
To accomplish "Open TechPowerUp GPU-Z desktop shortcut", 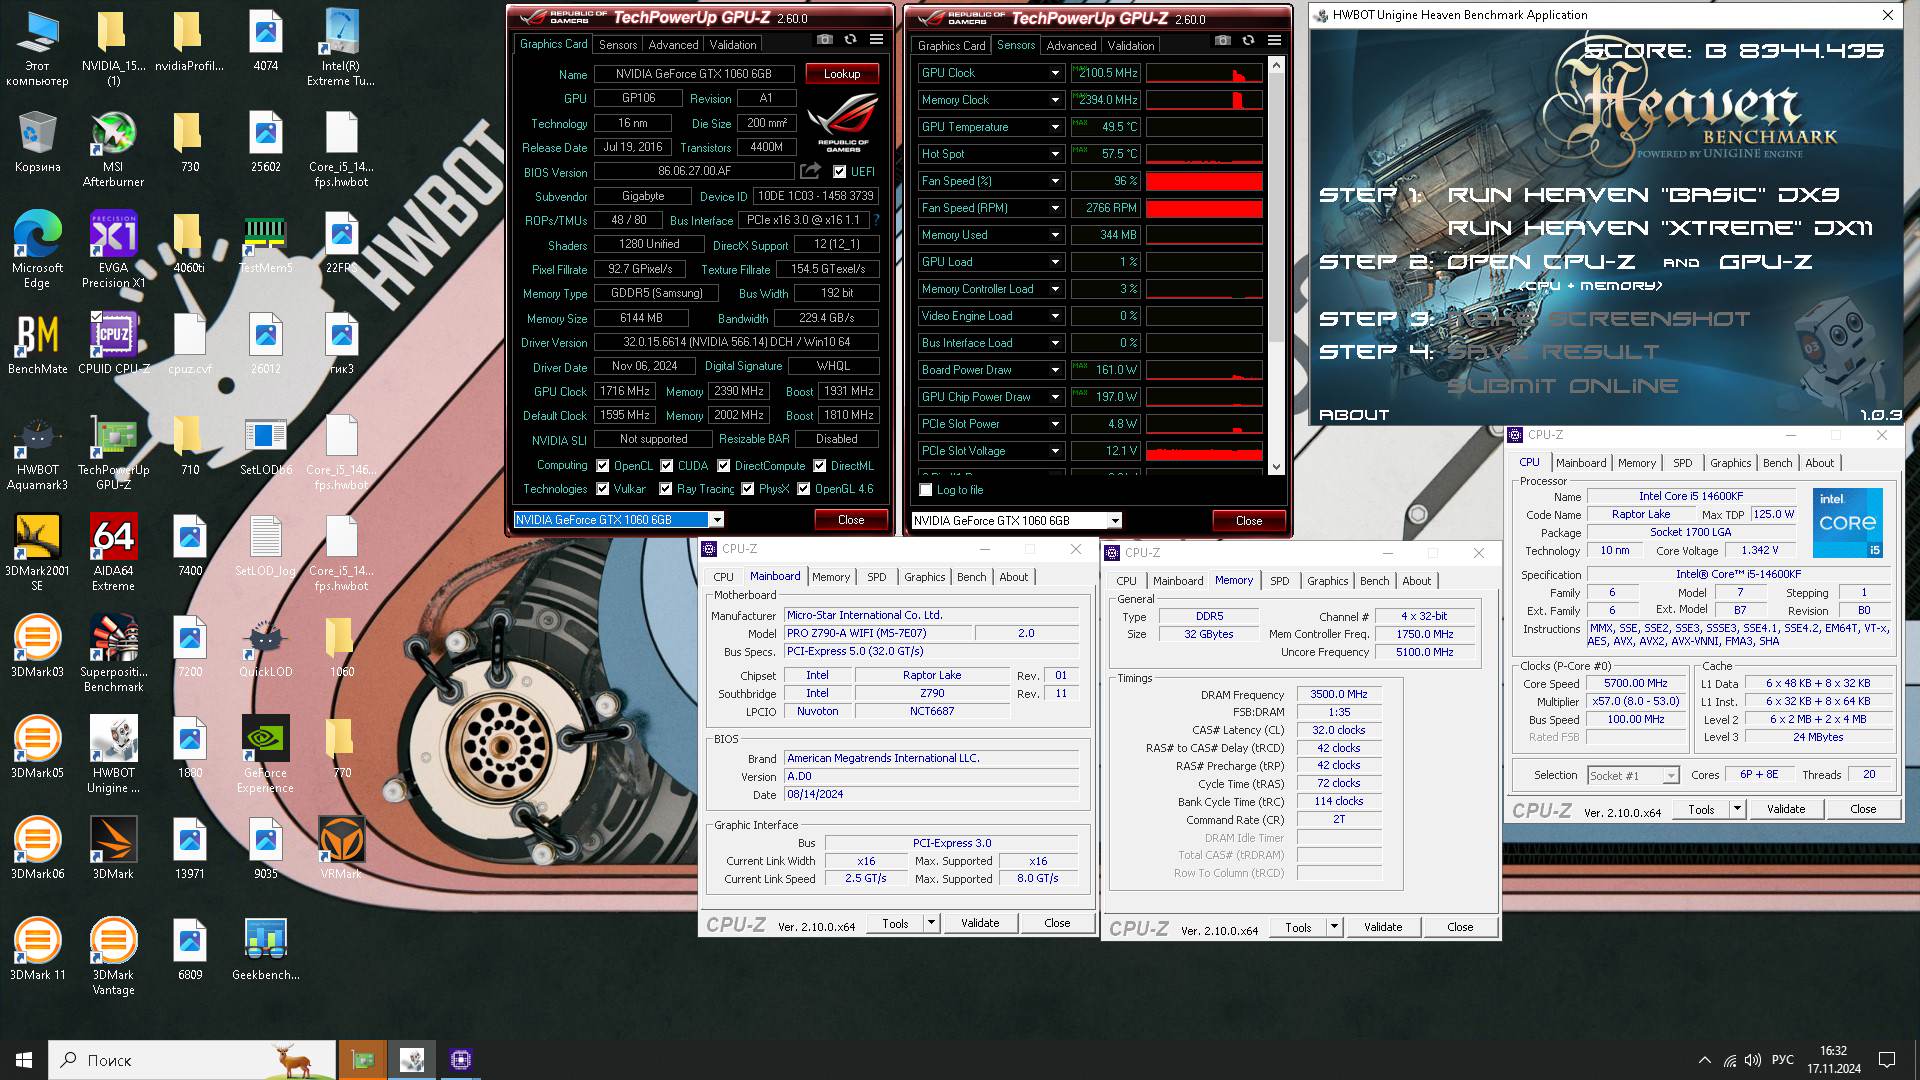I will (x=113, y=452).
